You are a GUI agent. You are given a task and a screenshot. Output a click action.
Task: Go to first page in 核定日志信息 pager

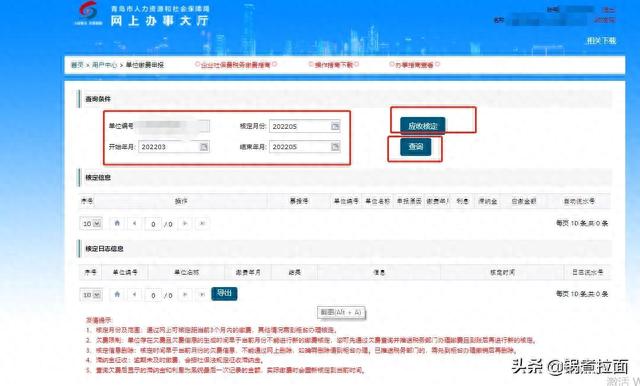tap(117, 294)
